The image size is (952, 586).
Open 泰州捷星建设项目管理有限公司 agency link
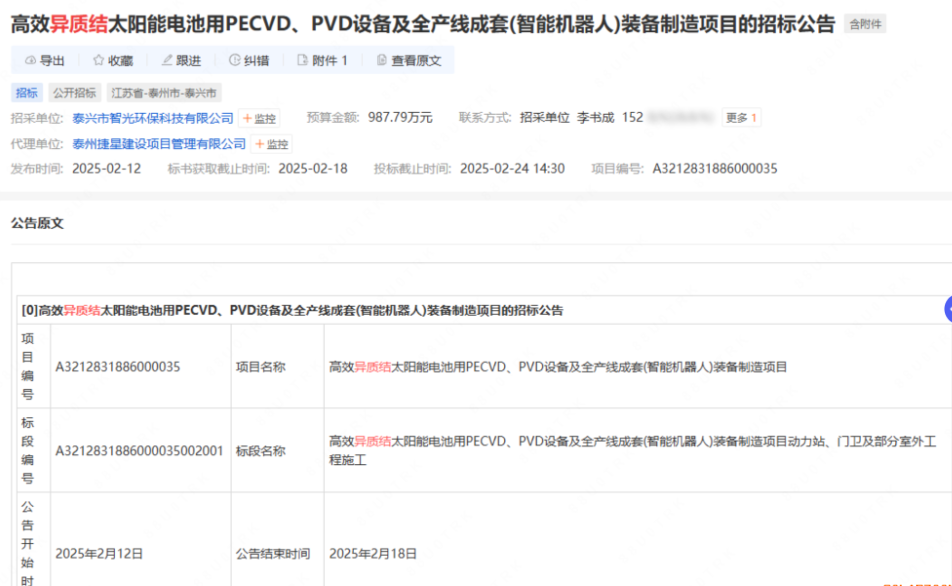(159, 144)
